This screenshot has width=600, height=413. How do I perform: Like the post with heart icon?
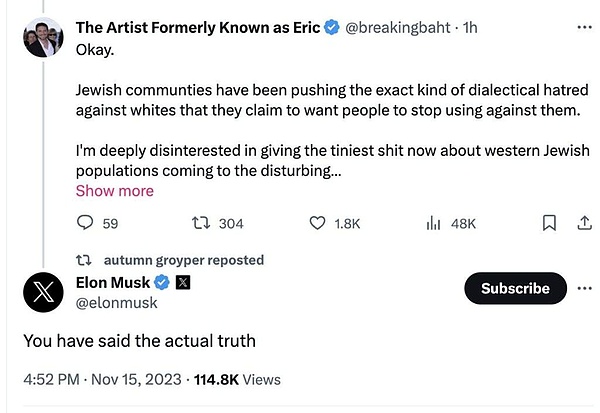coord(317,224)
